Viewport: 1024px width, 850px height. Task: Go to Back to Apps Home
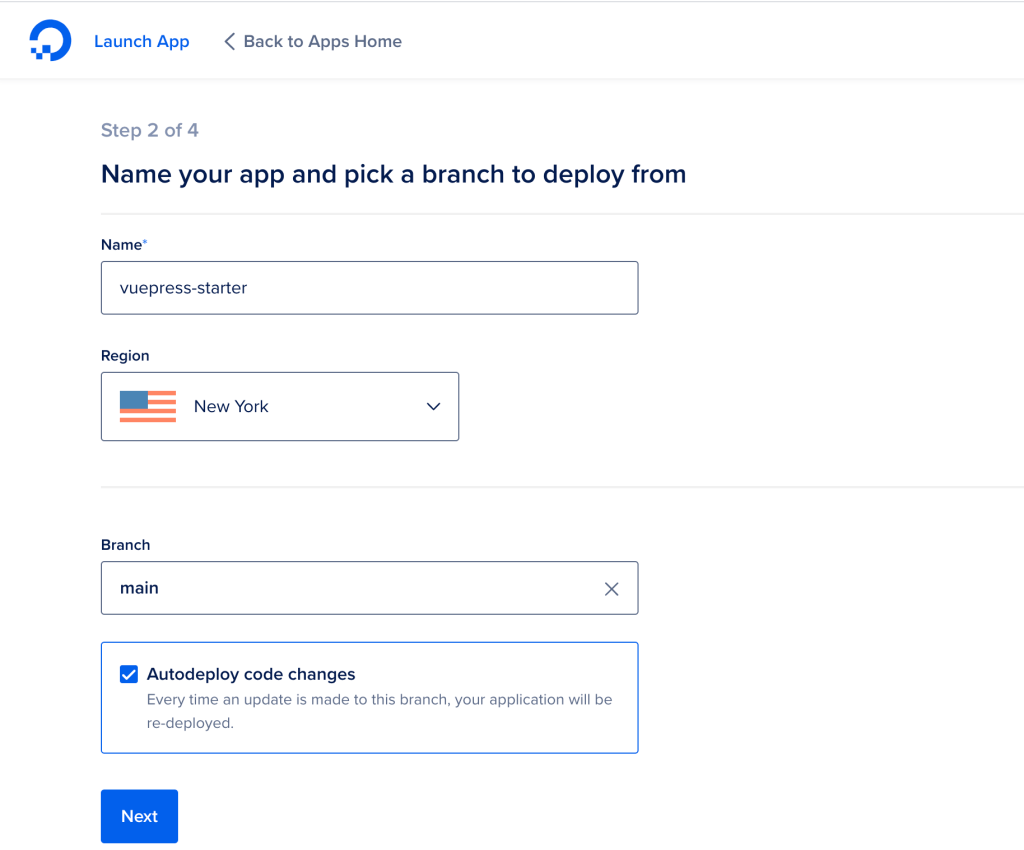point(322,41)
